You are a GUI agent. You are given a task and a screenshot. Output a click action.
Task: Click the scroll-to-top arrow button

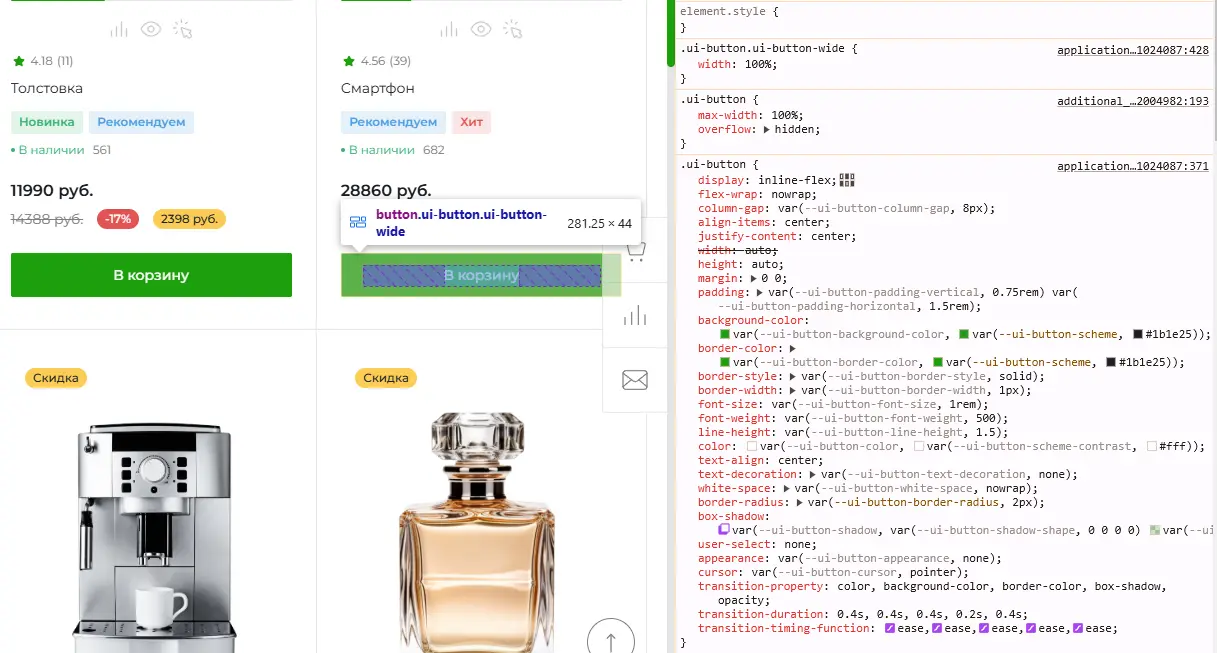611,638
